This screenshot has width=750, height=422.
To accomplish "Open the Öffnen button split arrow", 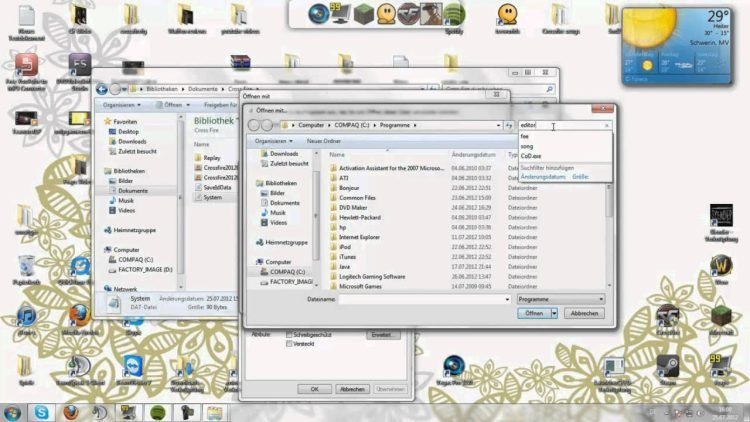I will coord(554,313).
